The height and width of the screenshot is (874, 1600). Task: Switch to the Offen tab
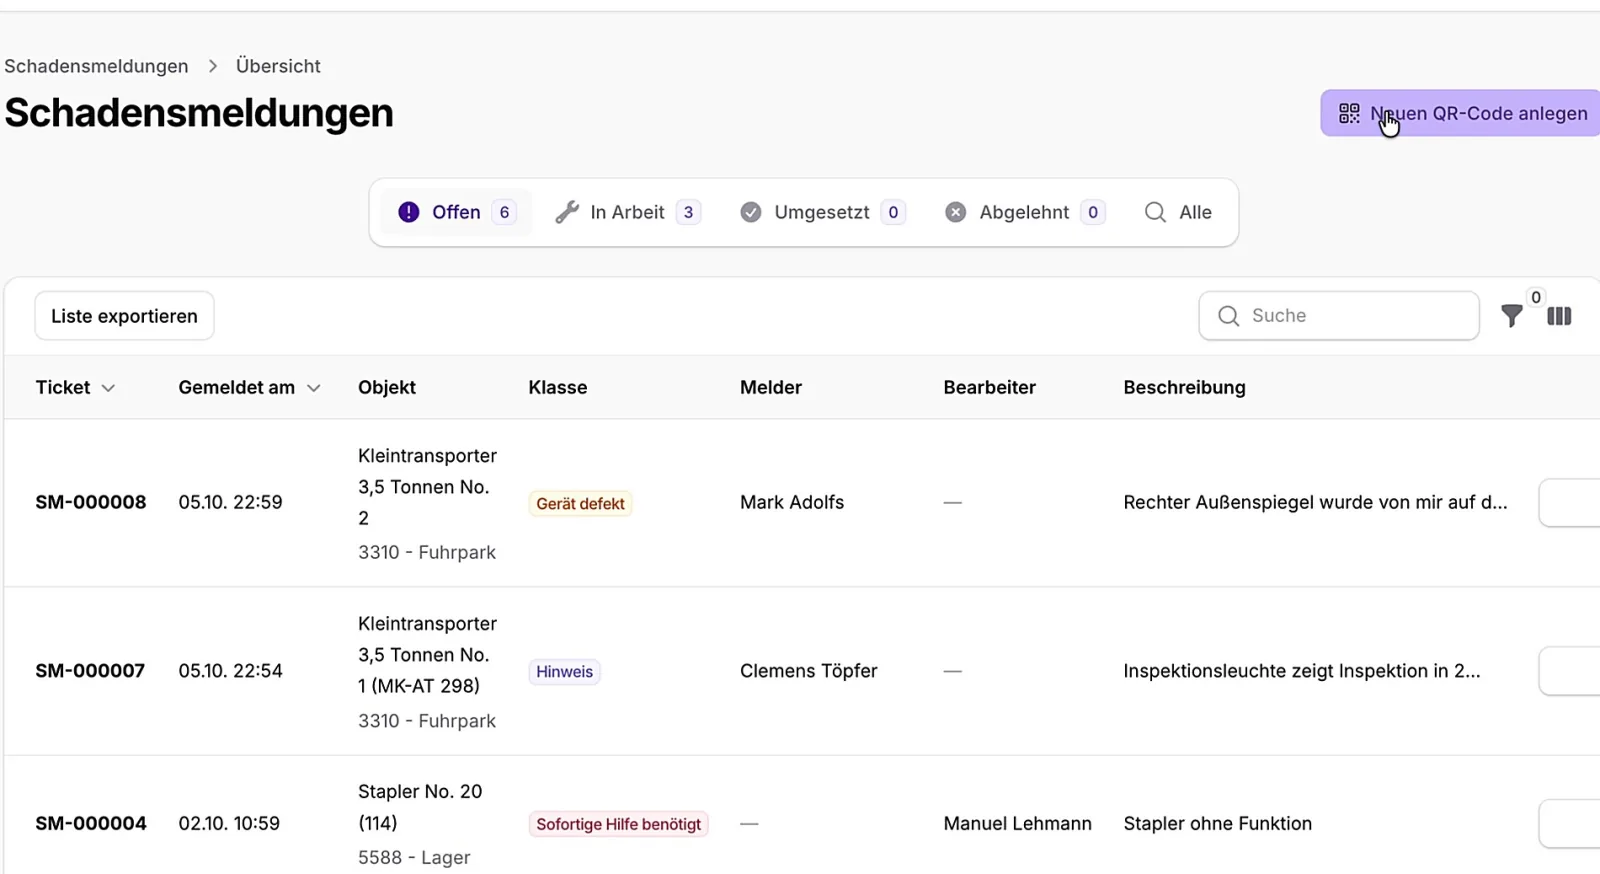pos(456,212)
